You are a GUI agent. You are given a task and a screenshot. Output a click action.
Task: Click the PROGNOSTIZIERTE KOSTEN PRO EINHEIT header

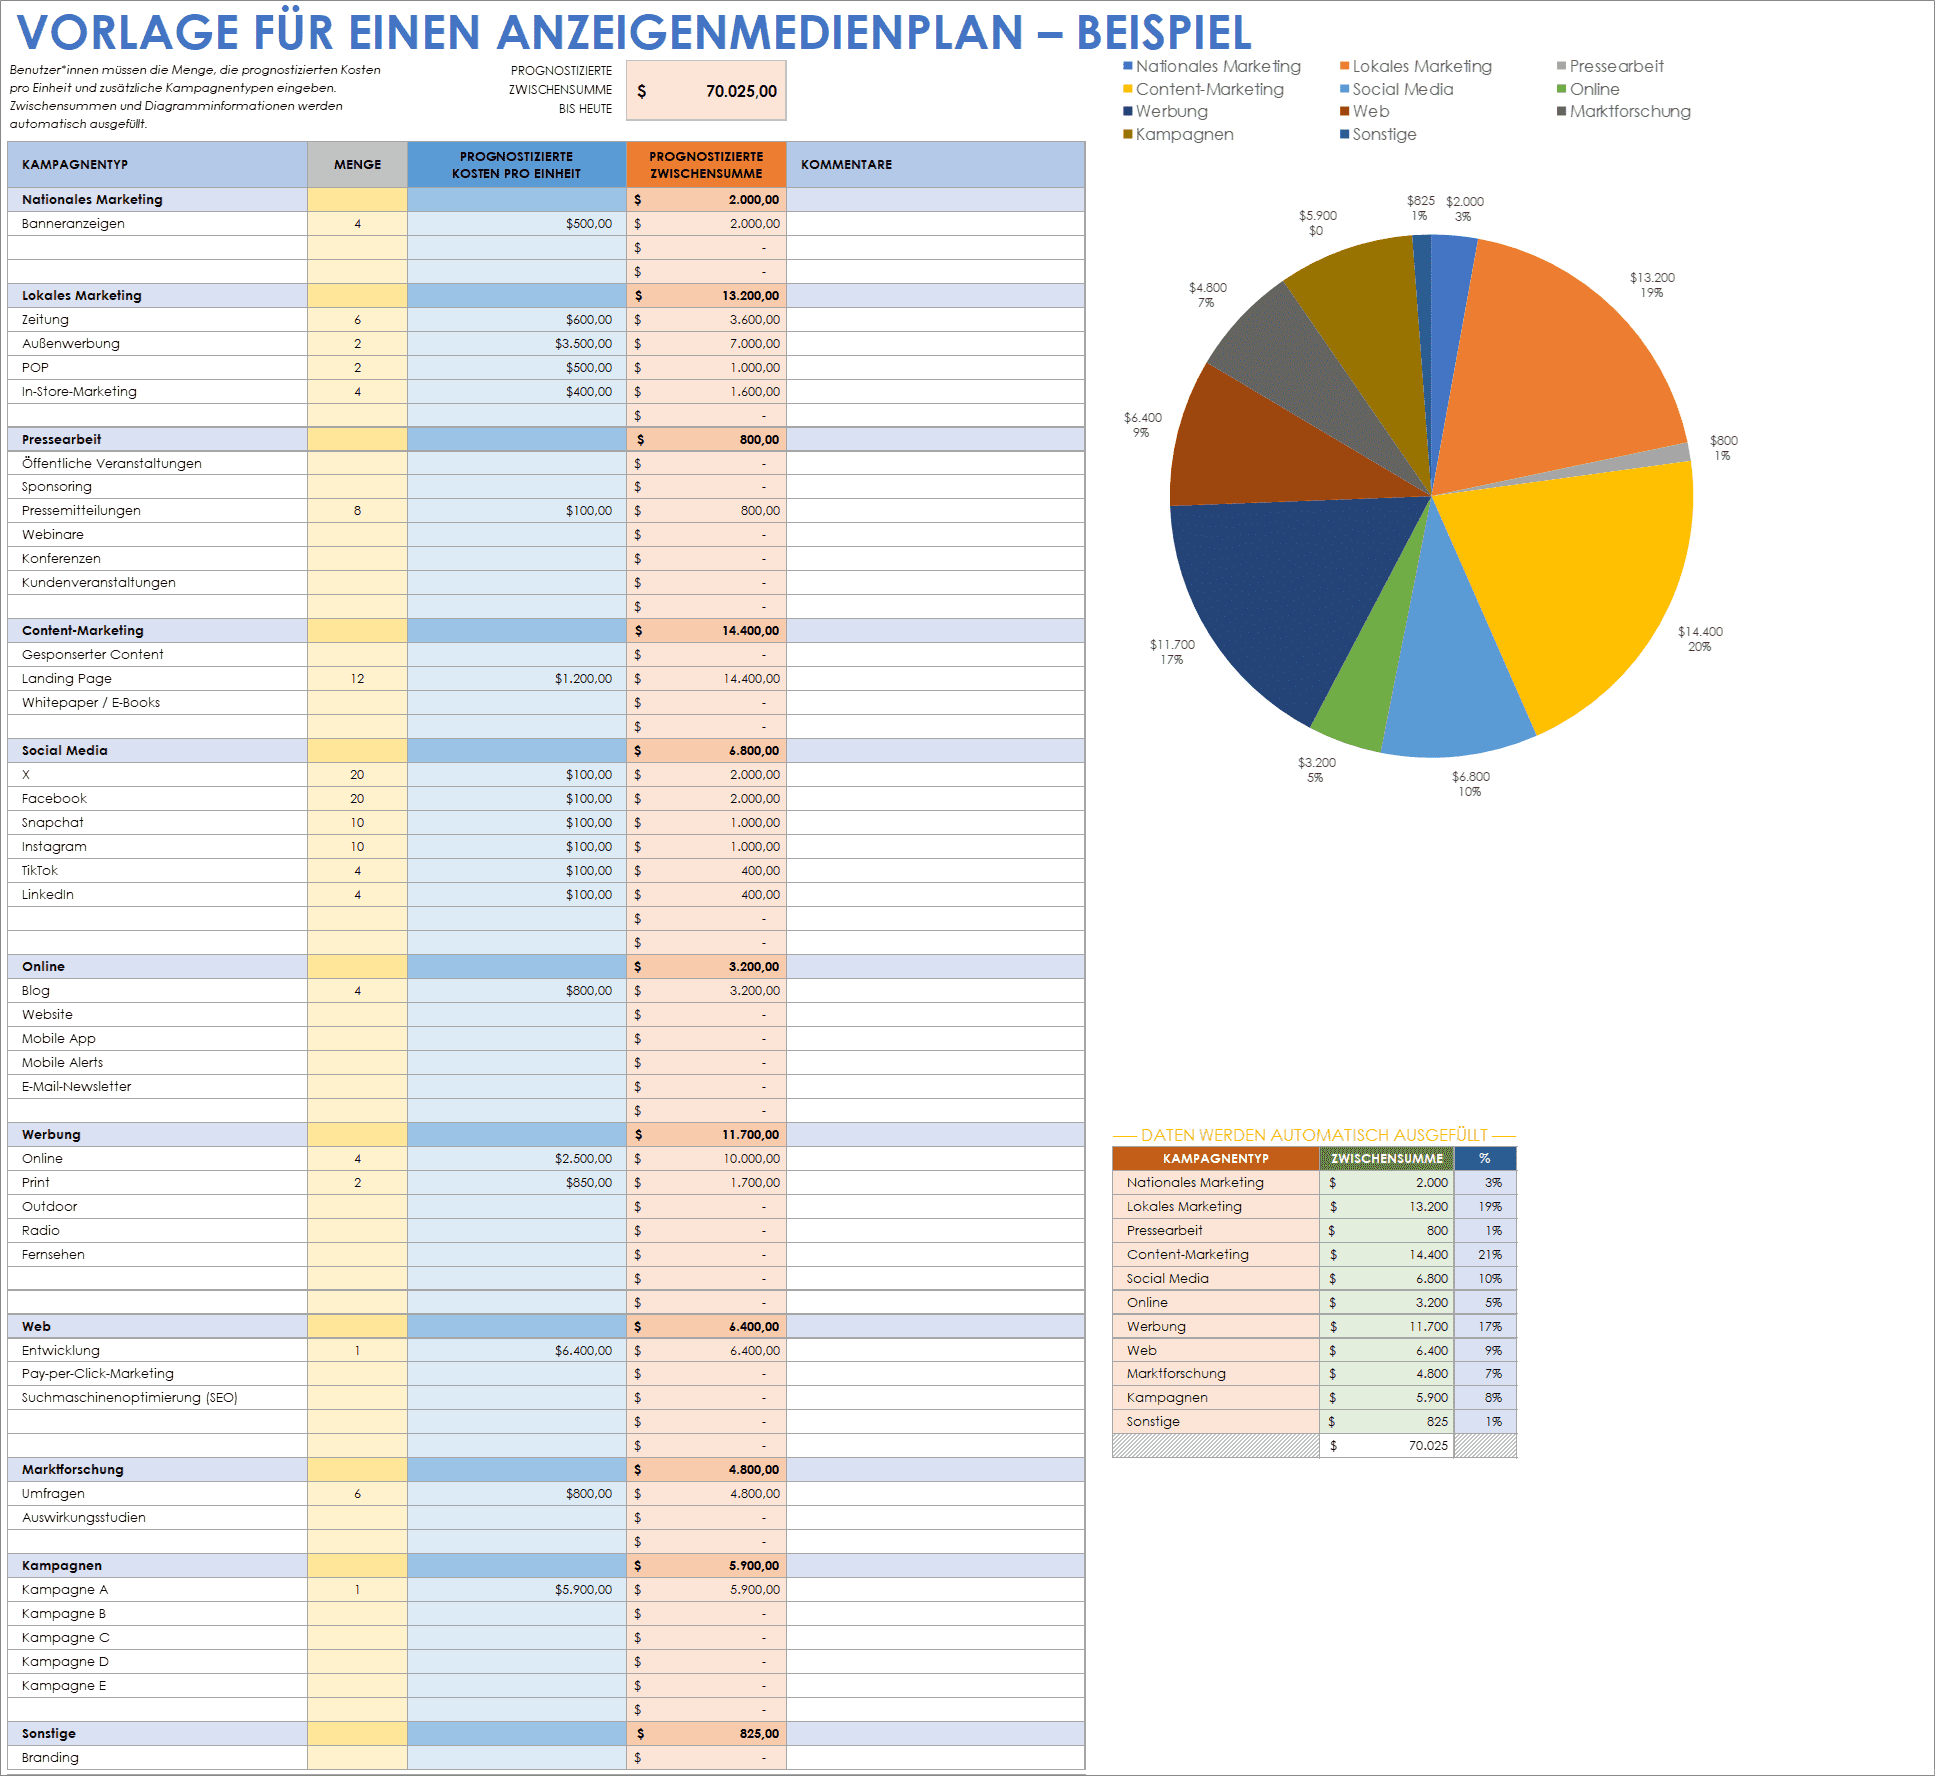point(516,165)
